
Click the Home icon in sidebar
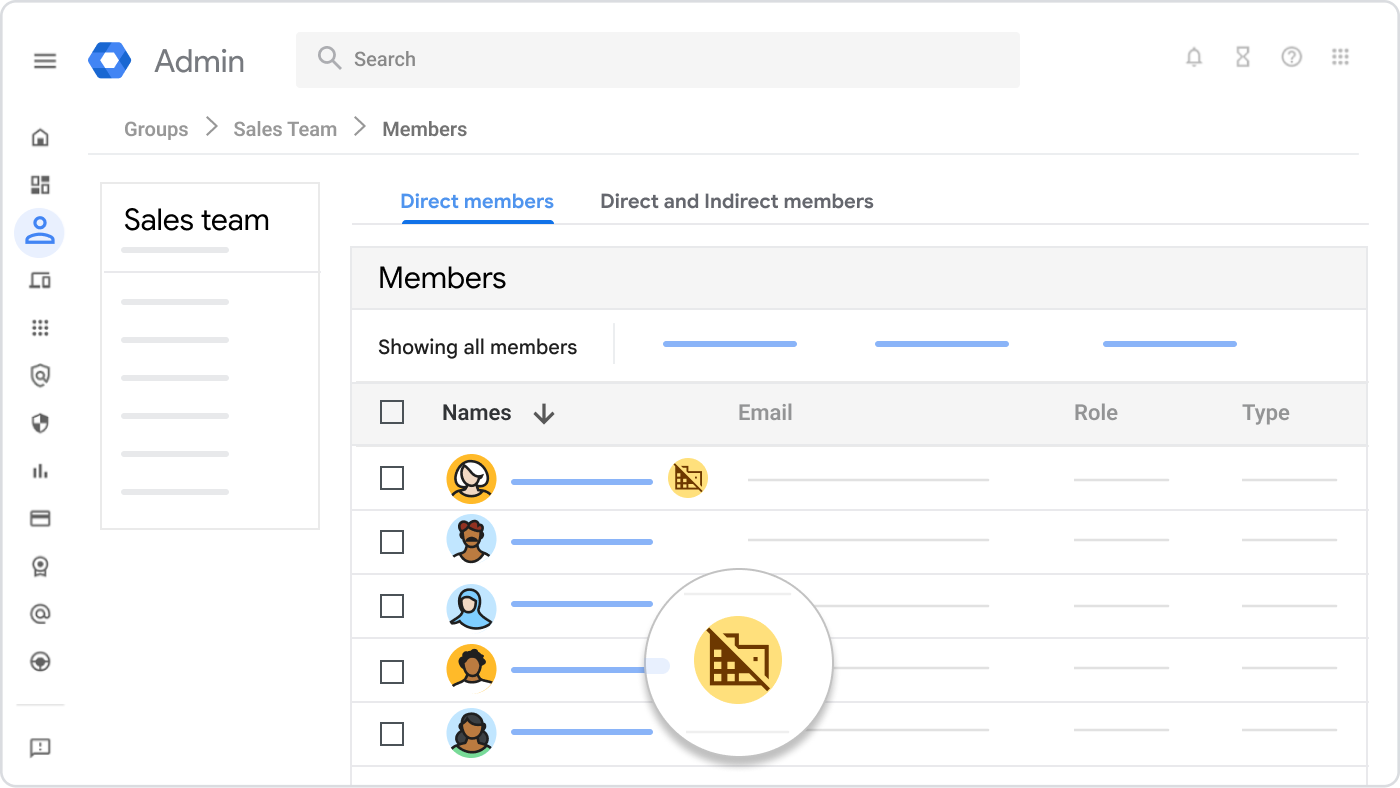[x=40, y=137]
